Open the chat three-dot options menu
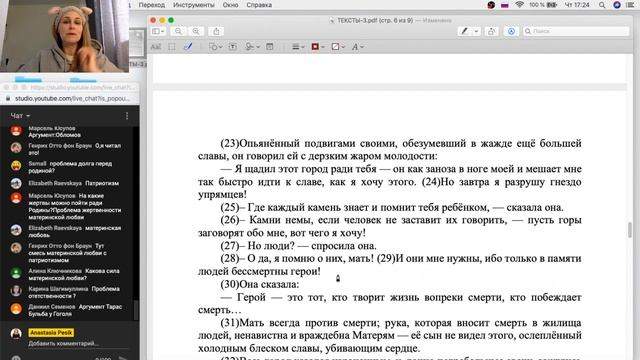Image resolution: width=640 pixels, height=360 pixels. (x=127, y=116)
